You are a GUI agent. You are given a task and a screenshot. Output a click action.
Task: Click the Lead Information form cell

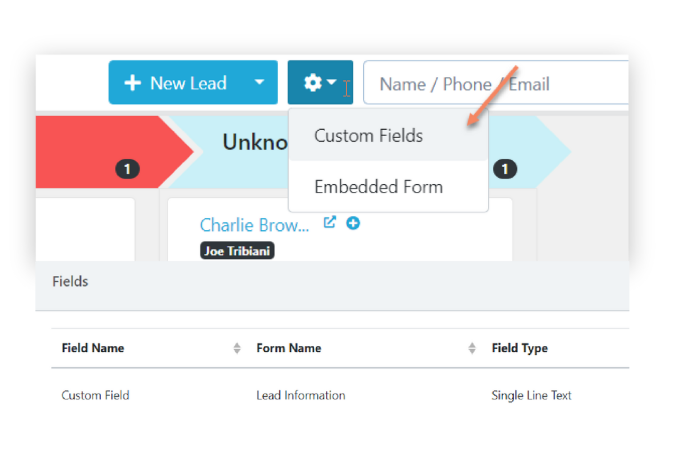300,395
